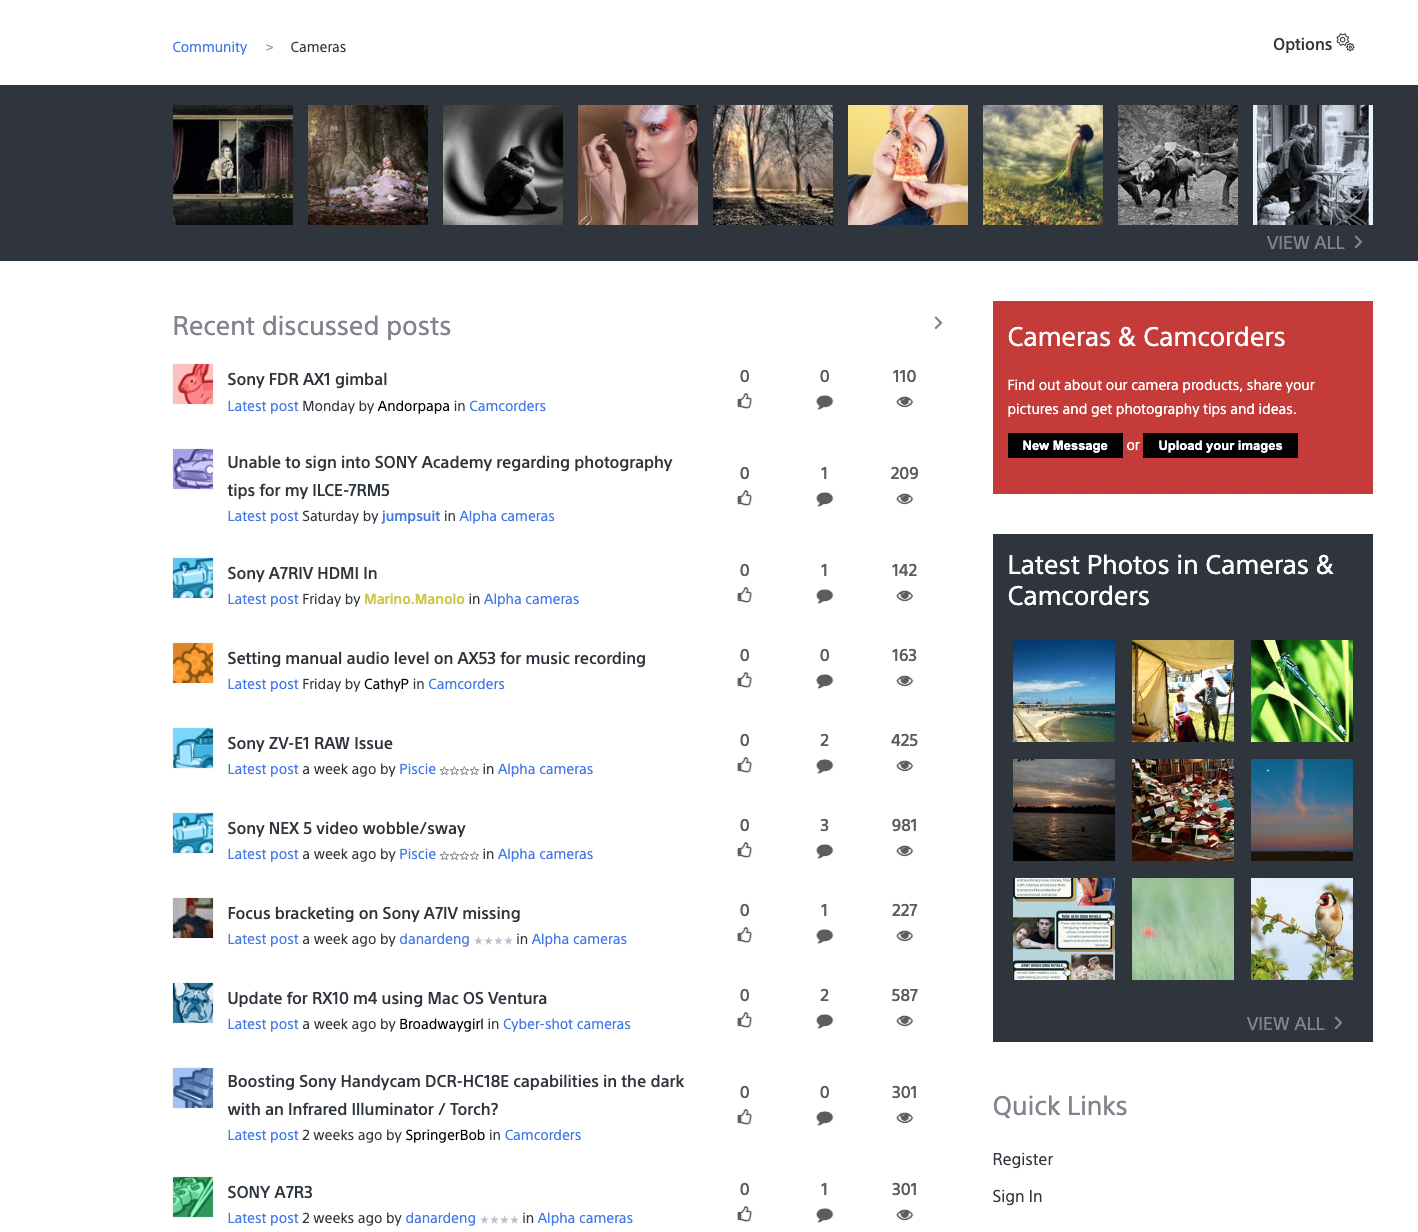Click the 981 views count
This screenshot has height=1232, width=1418.
click(x=904, y=825)
